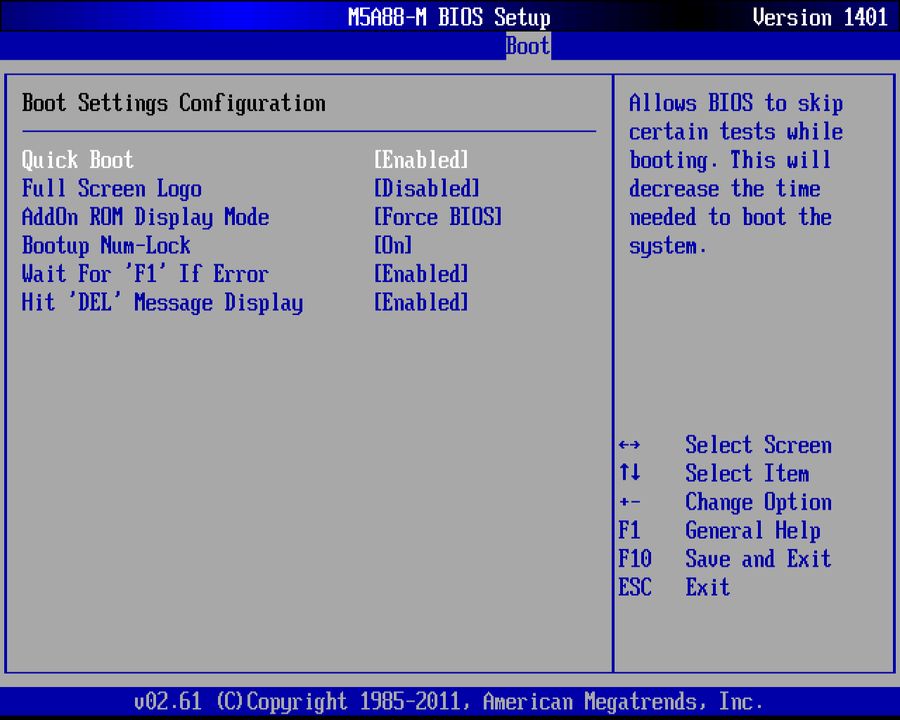Click the plus-minus key legend icon
Viewport: 900px width, 720px height.
point(630,502)
